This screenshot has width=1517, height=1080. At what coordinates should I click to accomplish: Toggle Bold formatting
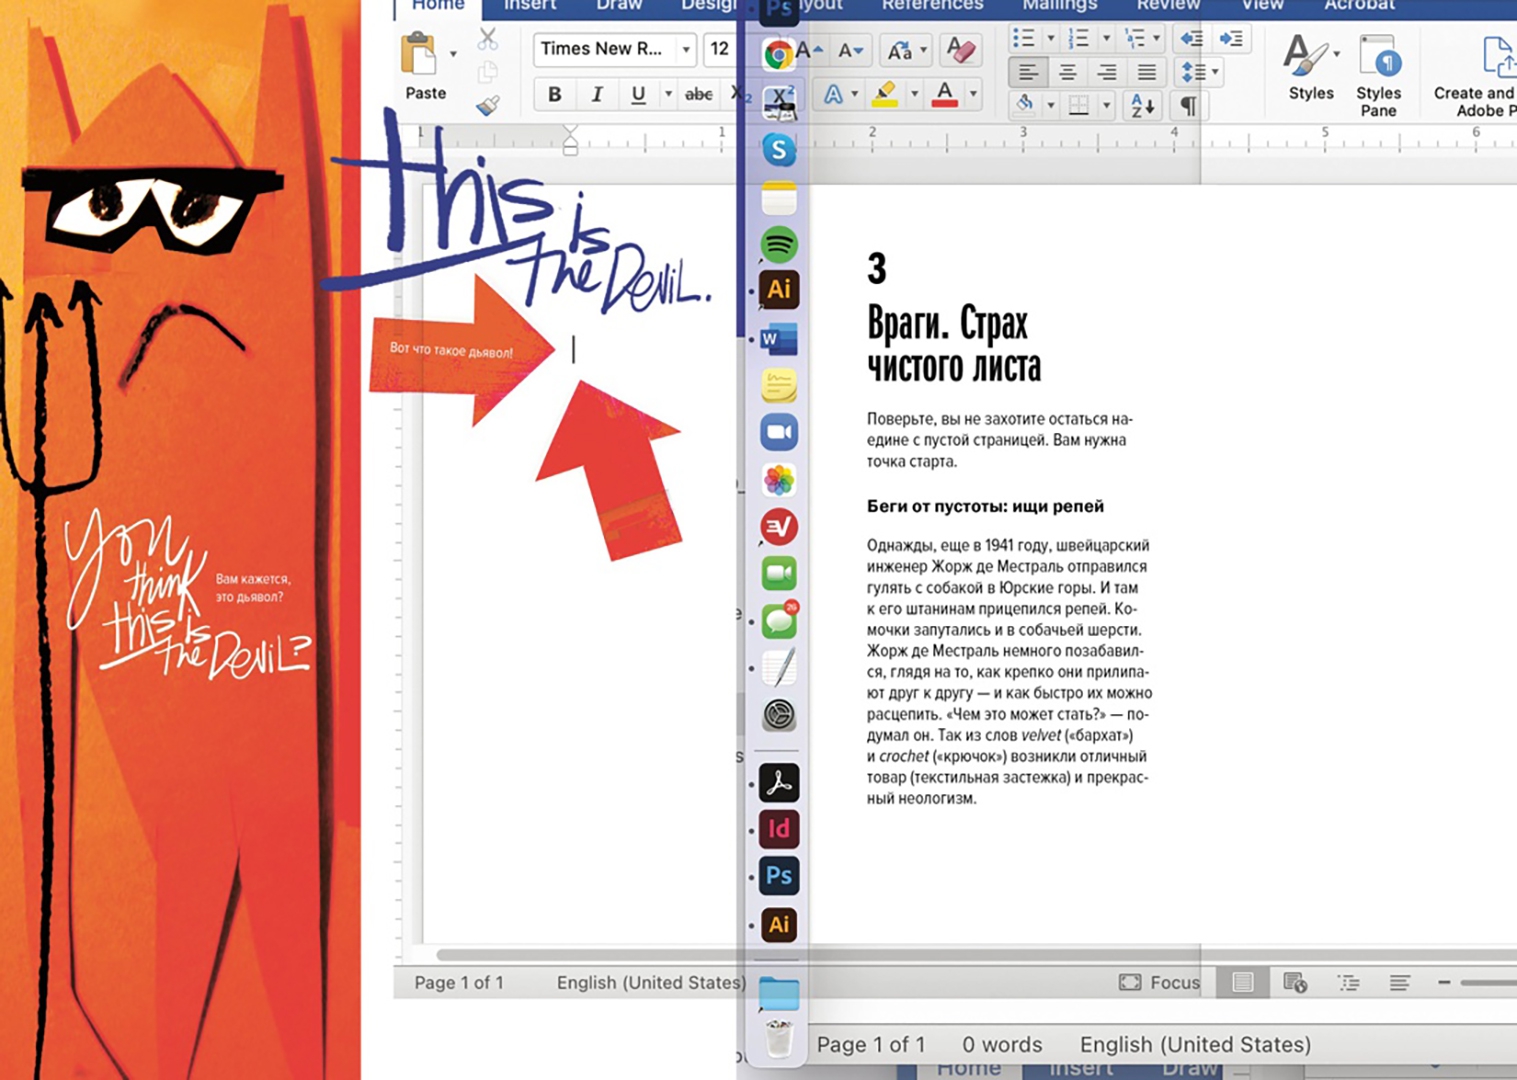(554, 94)
